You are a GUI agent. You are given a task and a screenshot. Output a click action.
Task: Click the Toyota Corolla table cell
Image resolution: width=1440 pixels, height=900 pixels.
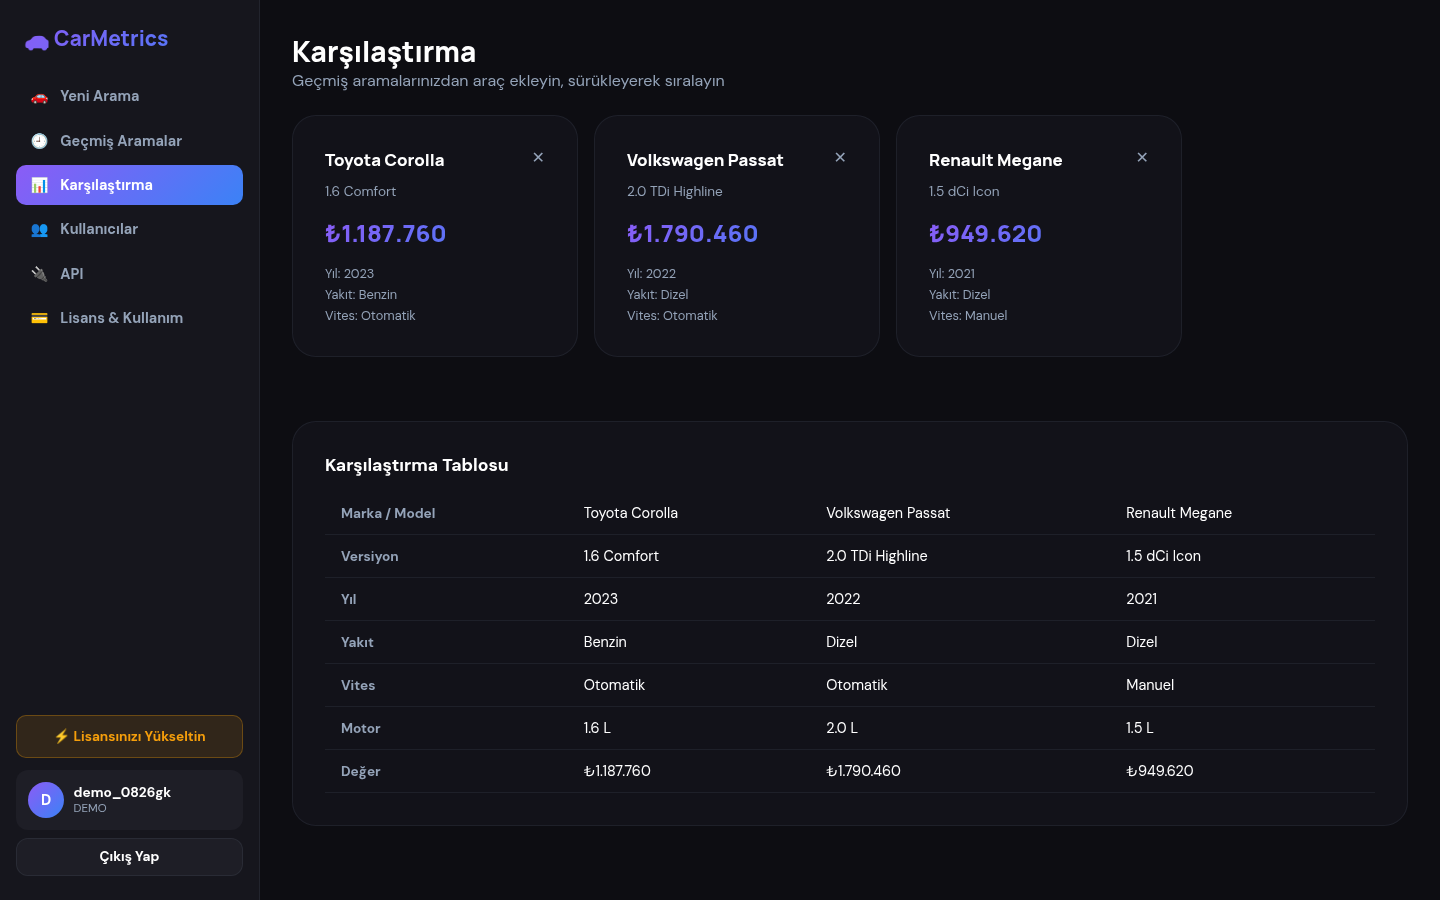[x=630, y=513]
